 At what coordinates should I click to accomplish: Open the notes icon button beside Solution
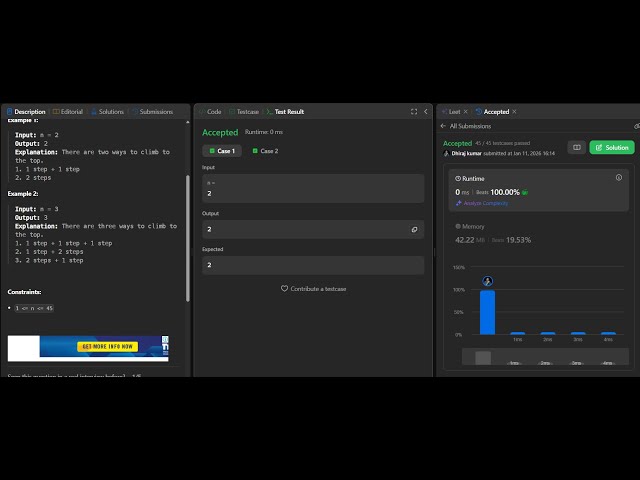pos(576,147)
